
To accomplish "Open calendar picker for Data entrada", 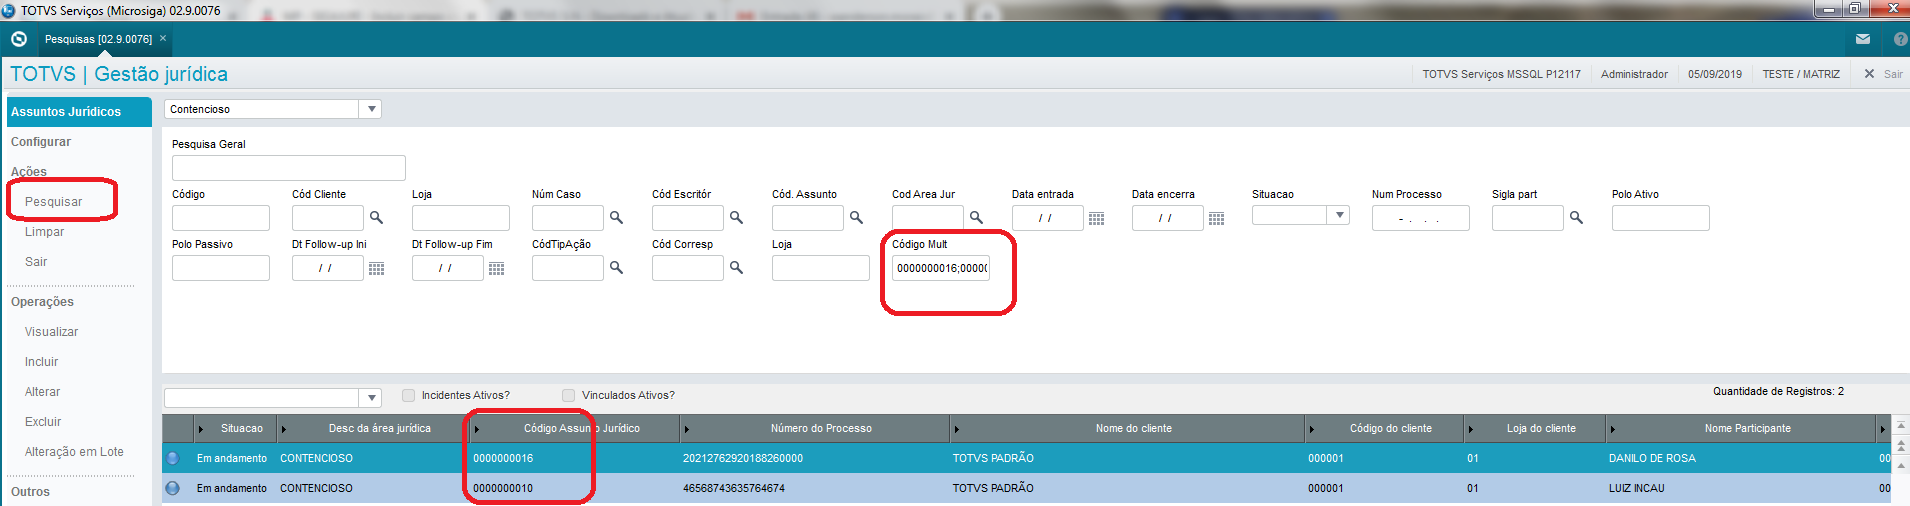I will [x=1096, y=218].
